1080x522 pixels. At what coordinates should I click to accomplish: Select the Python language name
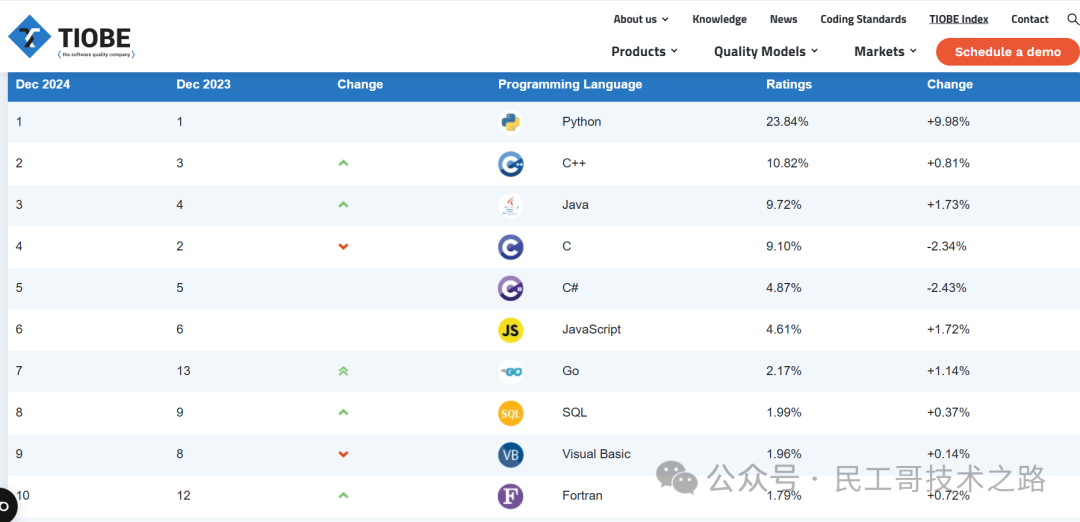pos(581,122)
